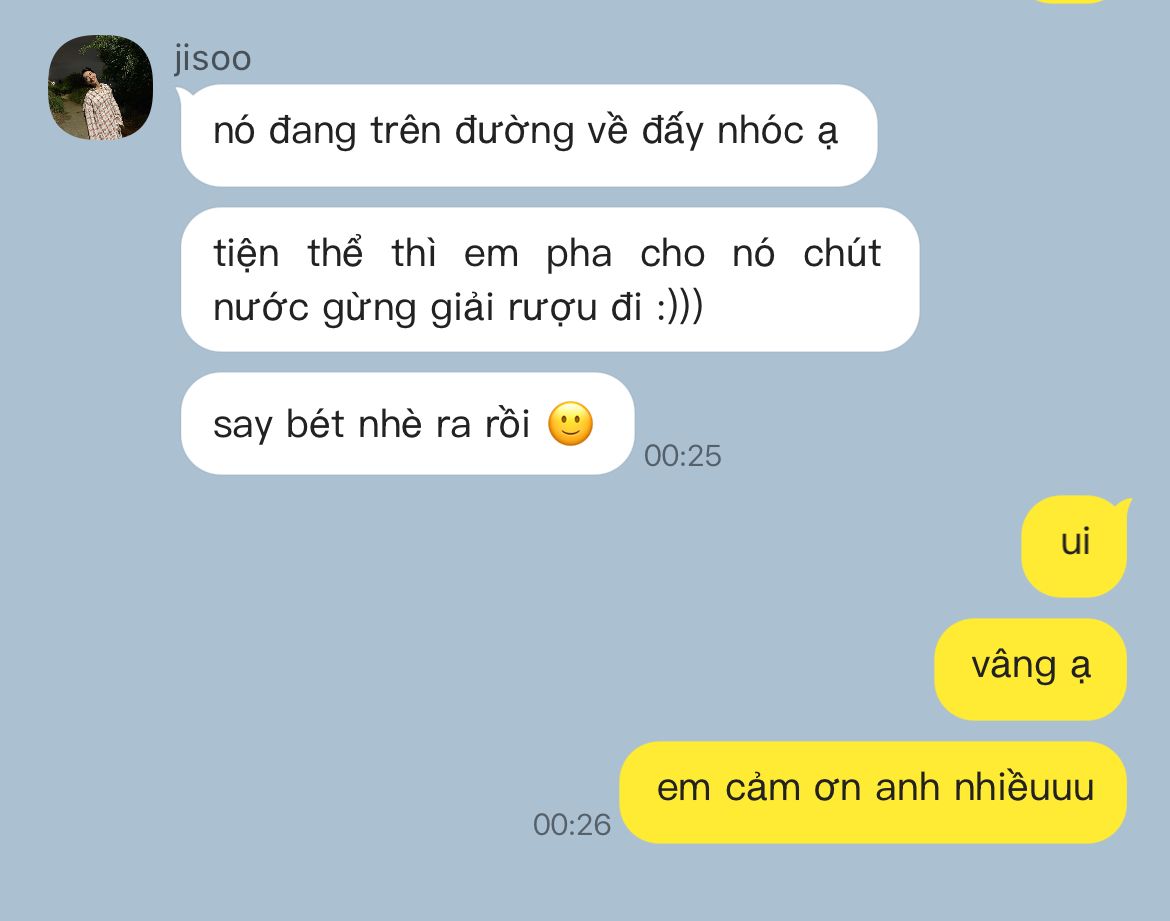Screen dimensions: 1170x921
Task: Select the yellow "vâng ạ" message bubble
Action: point(1030,669)
